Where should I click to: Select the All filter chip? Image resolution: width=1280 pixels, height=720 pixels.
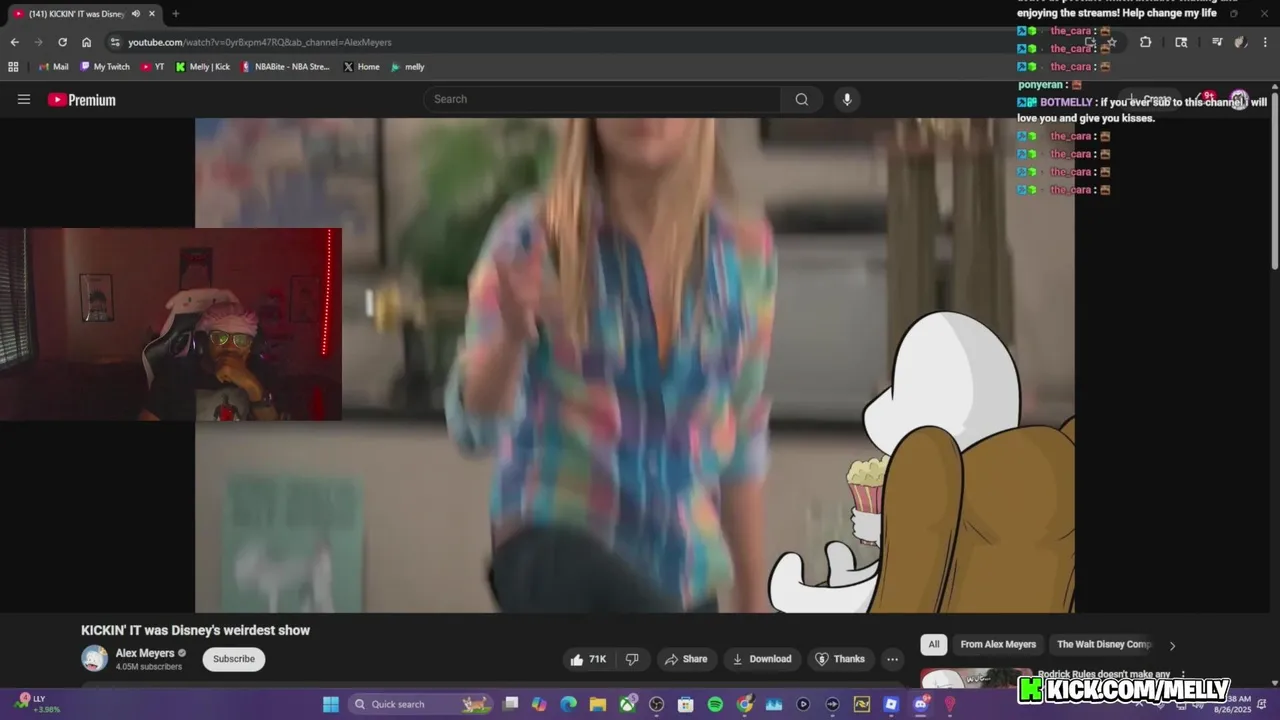pyautogui.click(x=934, y=644)
